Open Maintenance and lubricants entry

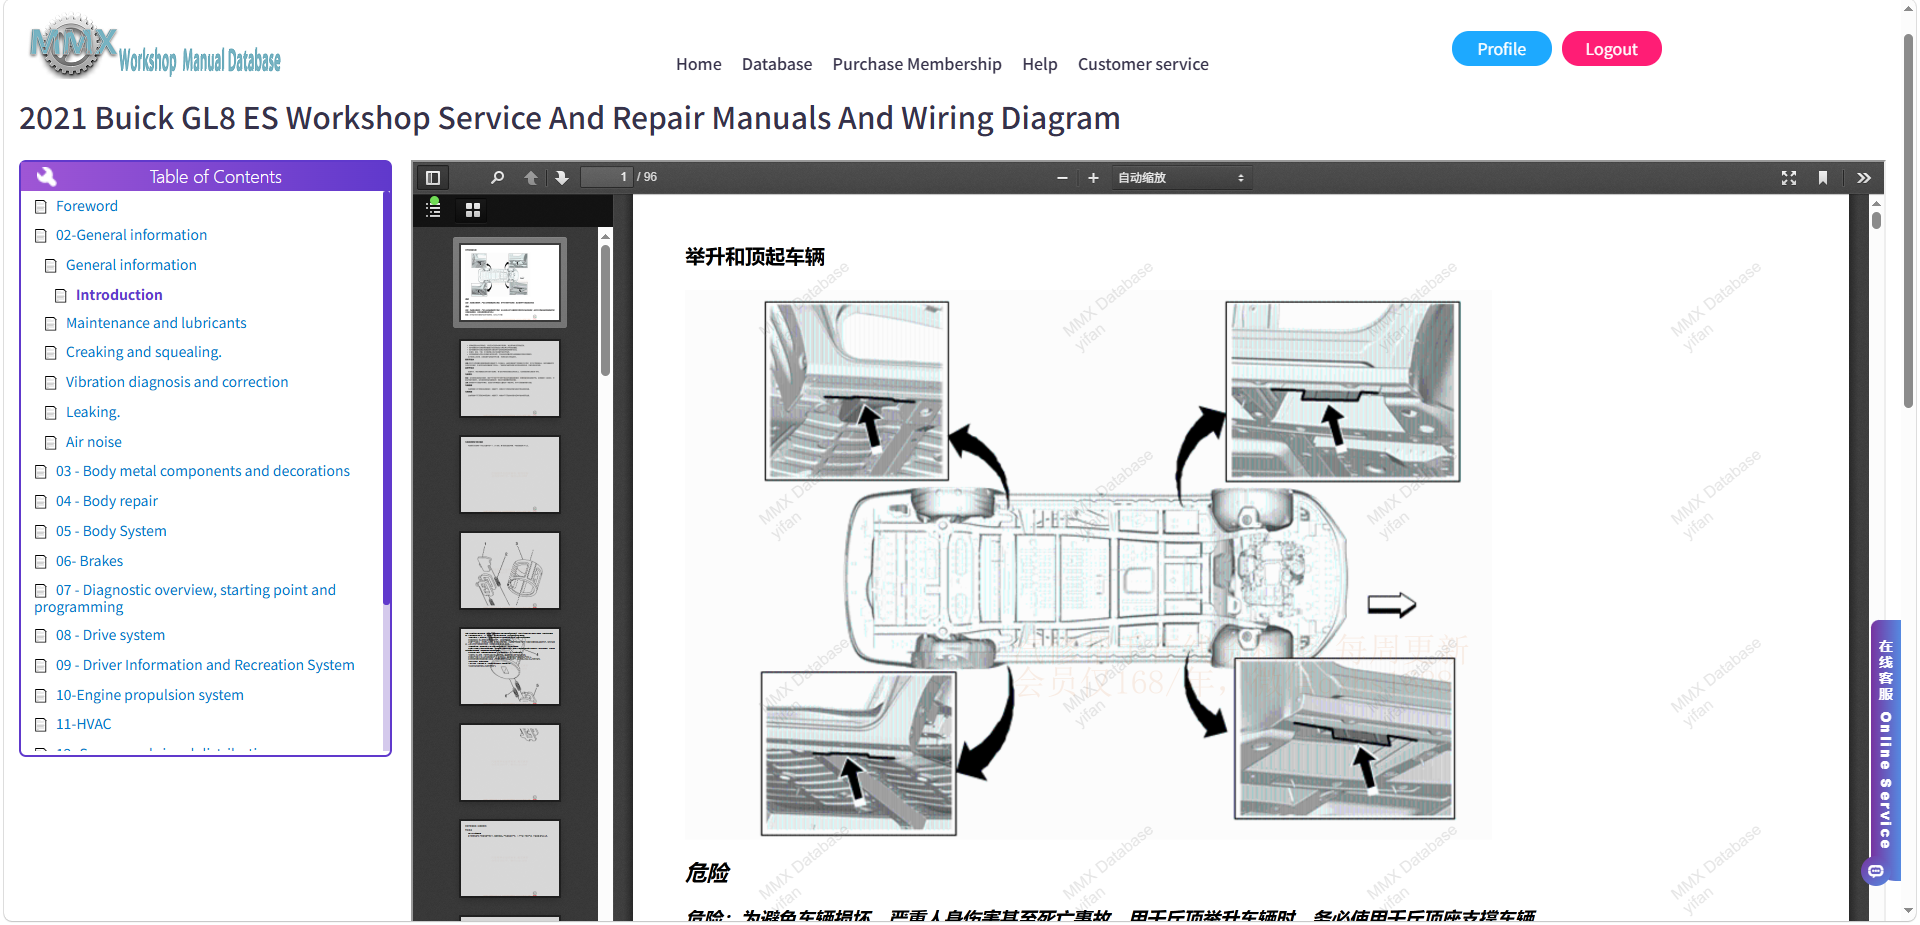click(156, 323)
